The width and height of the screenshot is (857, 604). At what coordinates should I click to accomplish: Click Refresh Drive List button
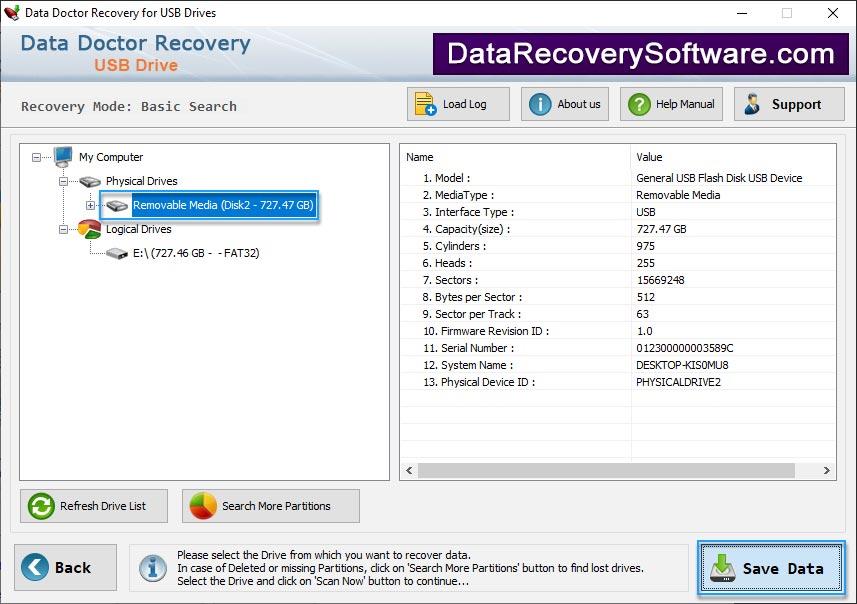coord(94,506)
